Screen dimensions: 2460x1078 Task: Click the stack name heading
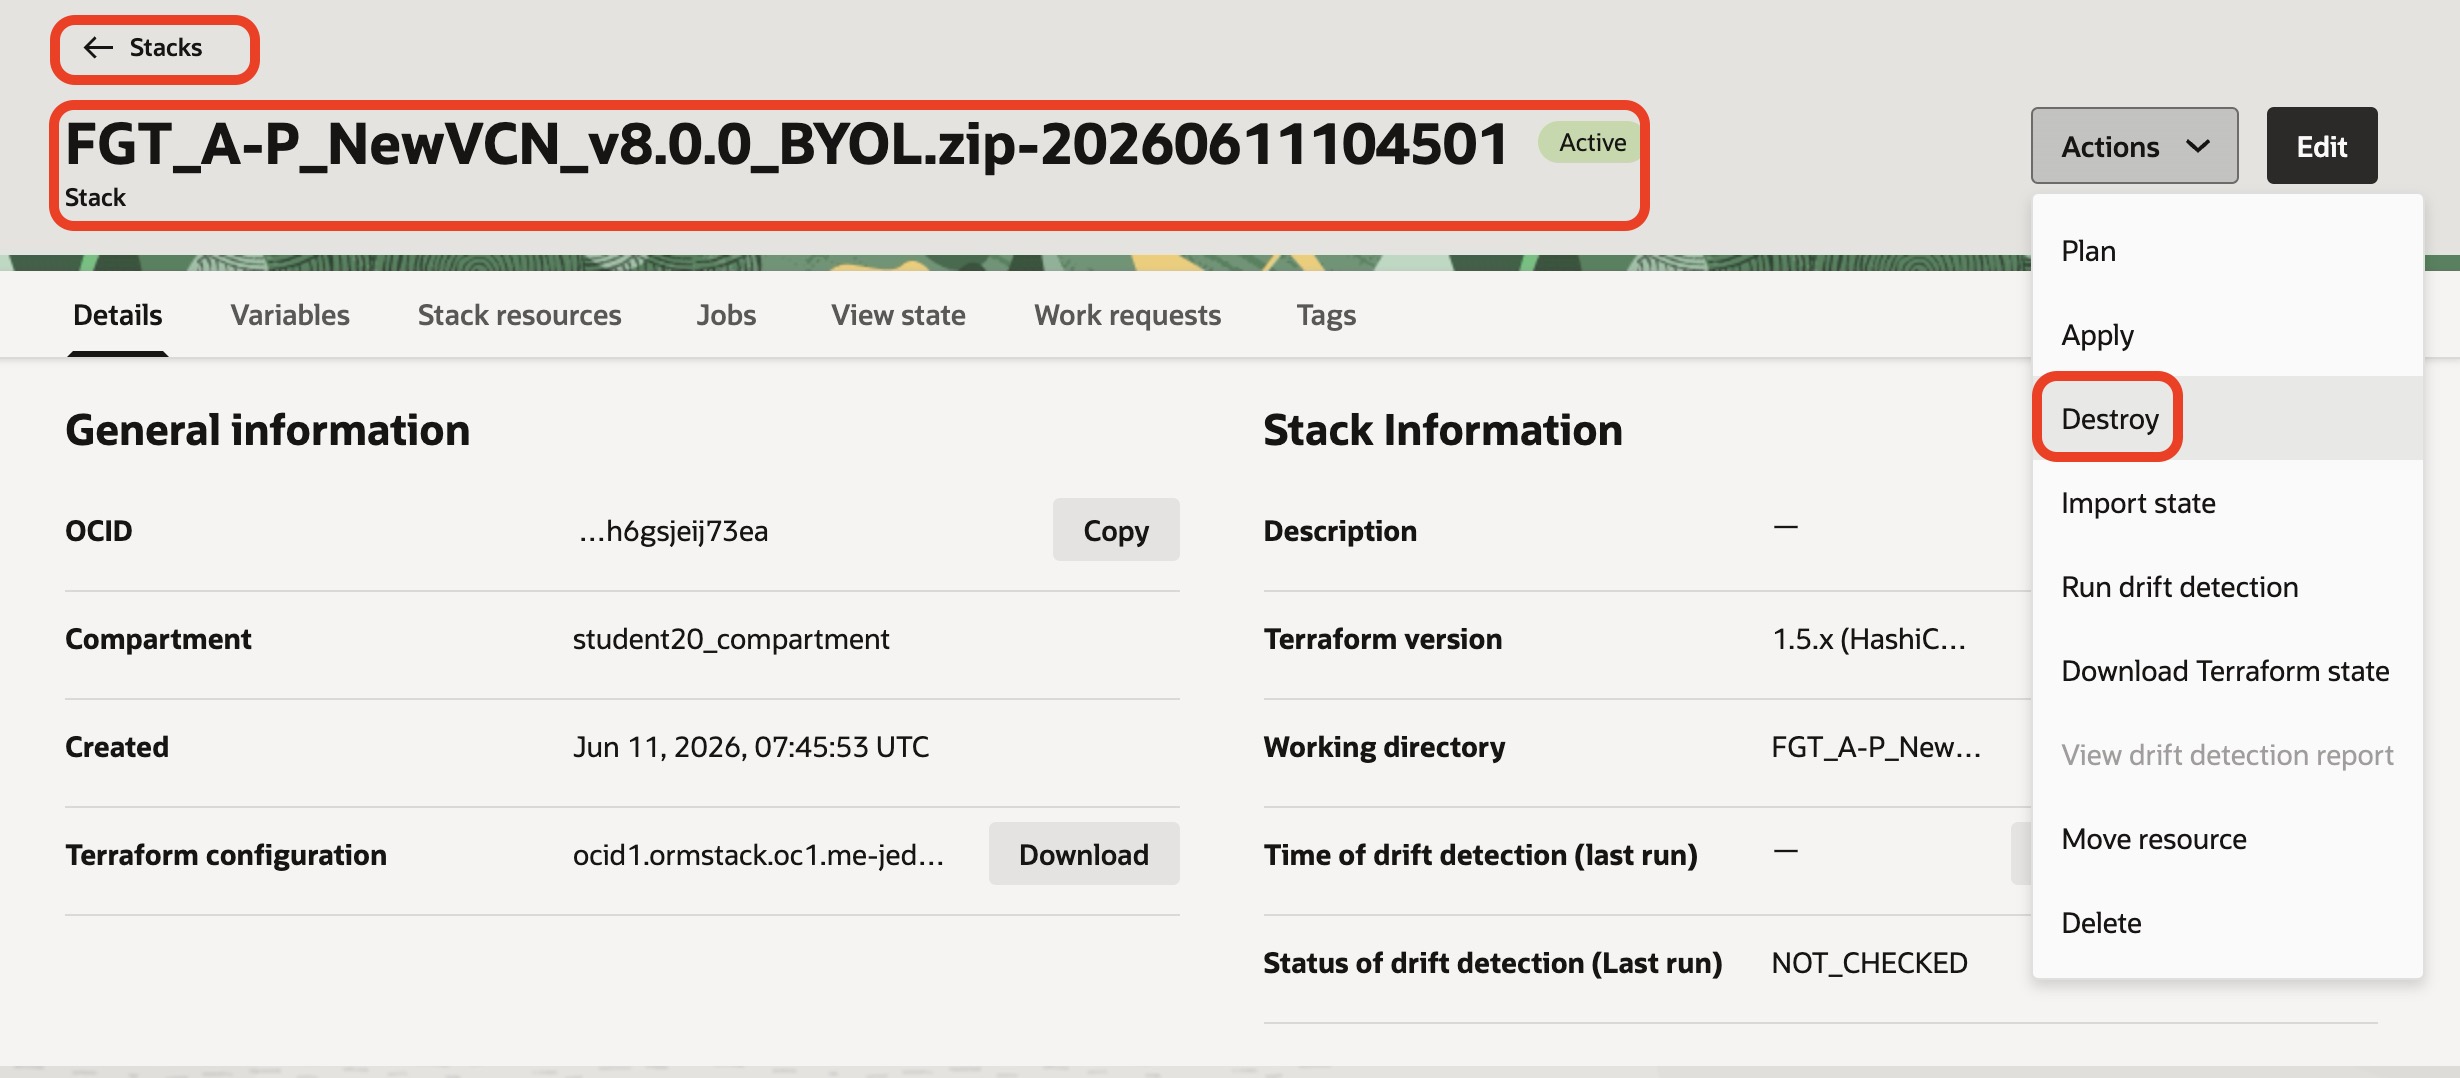coord(787,145)
